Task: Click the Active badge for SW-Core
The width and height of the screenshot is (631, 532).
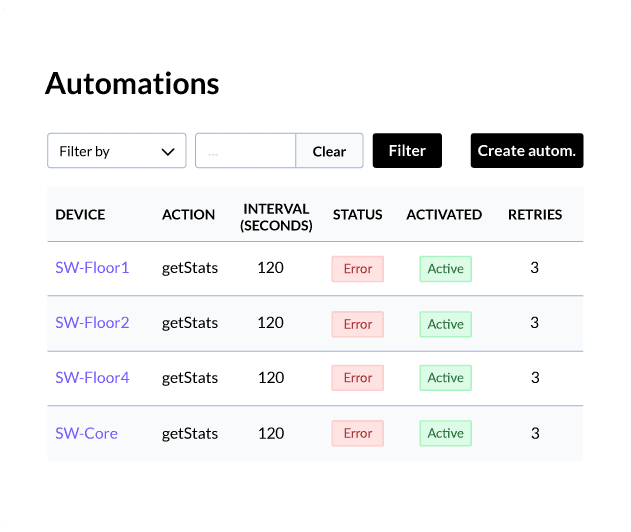Action: pos(445,433)
